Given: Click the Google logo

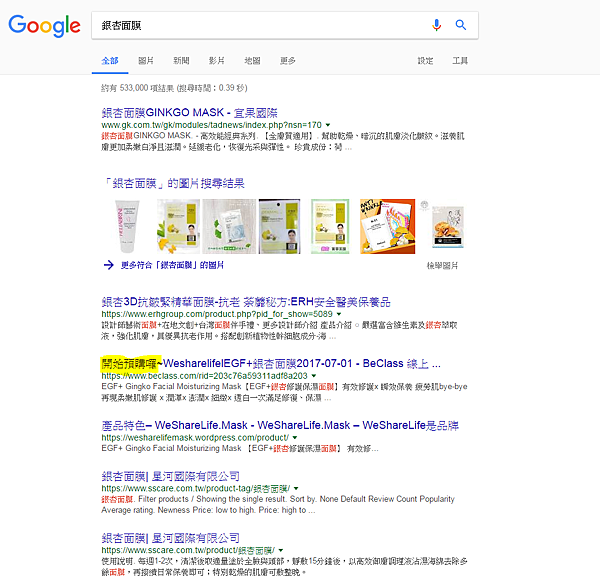Looking at the screenshot, I should [x=44, y=26].
